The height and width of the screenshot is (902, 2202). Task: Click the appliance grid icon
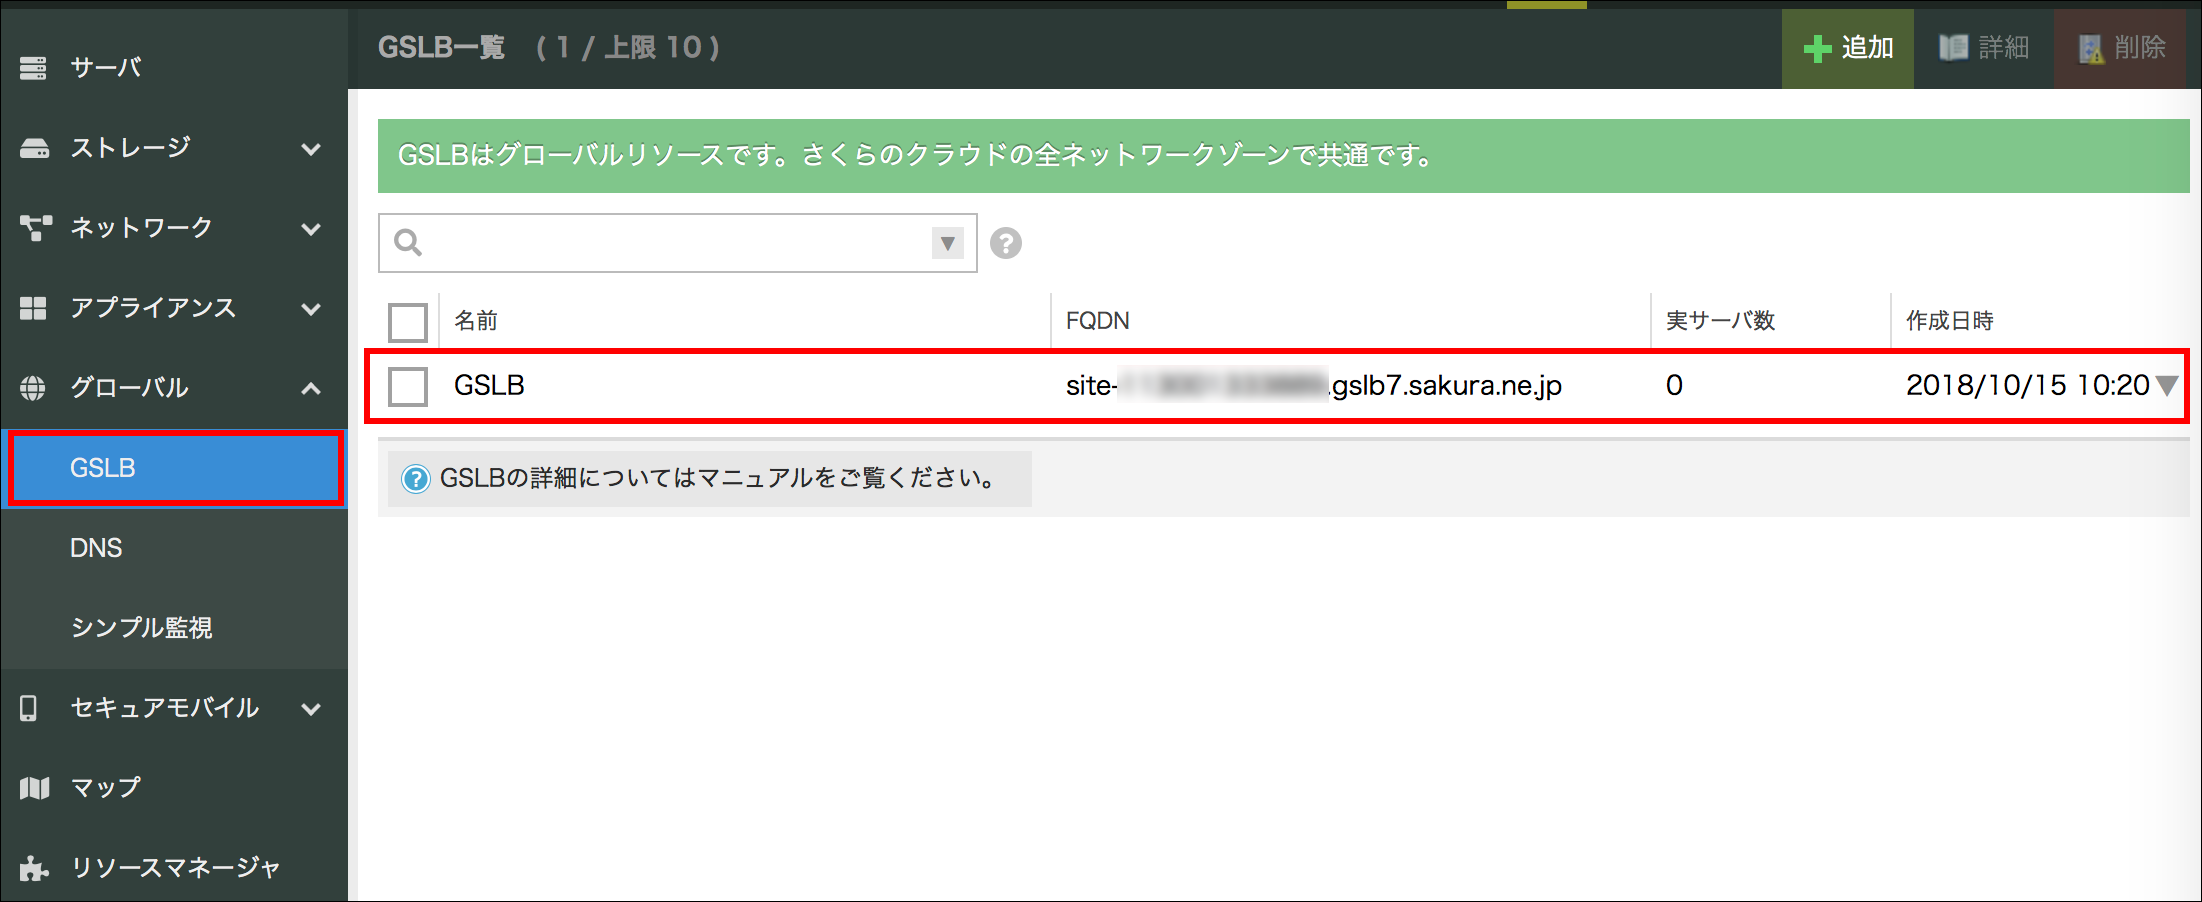point(33,308)
